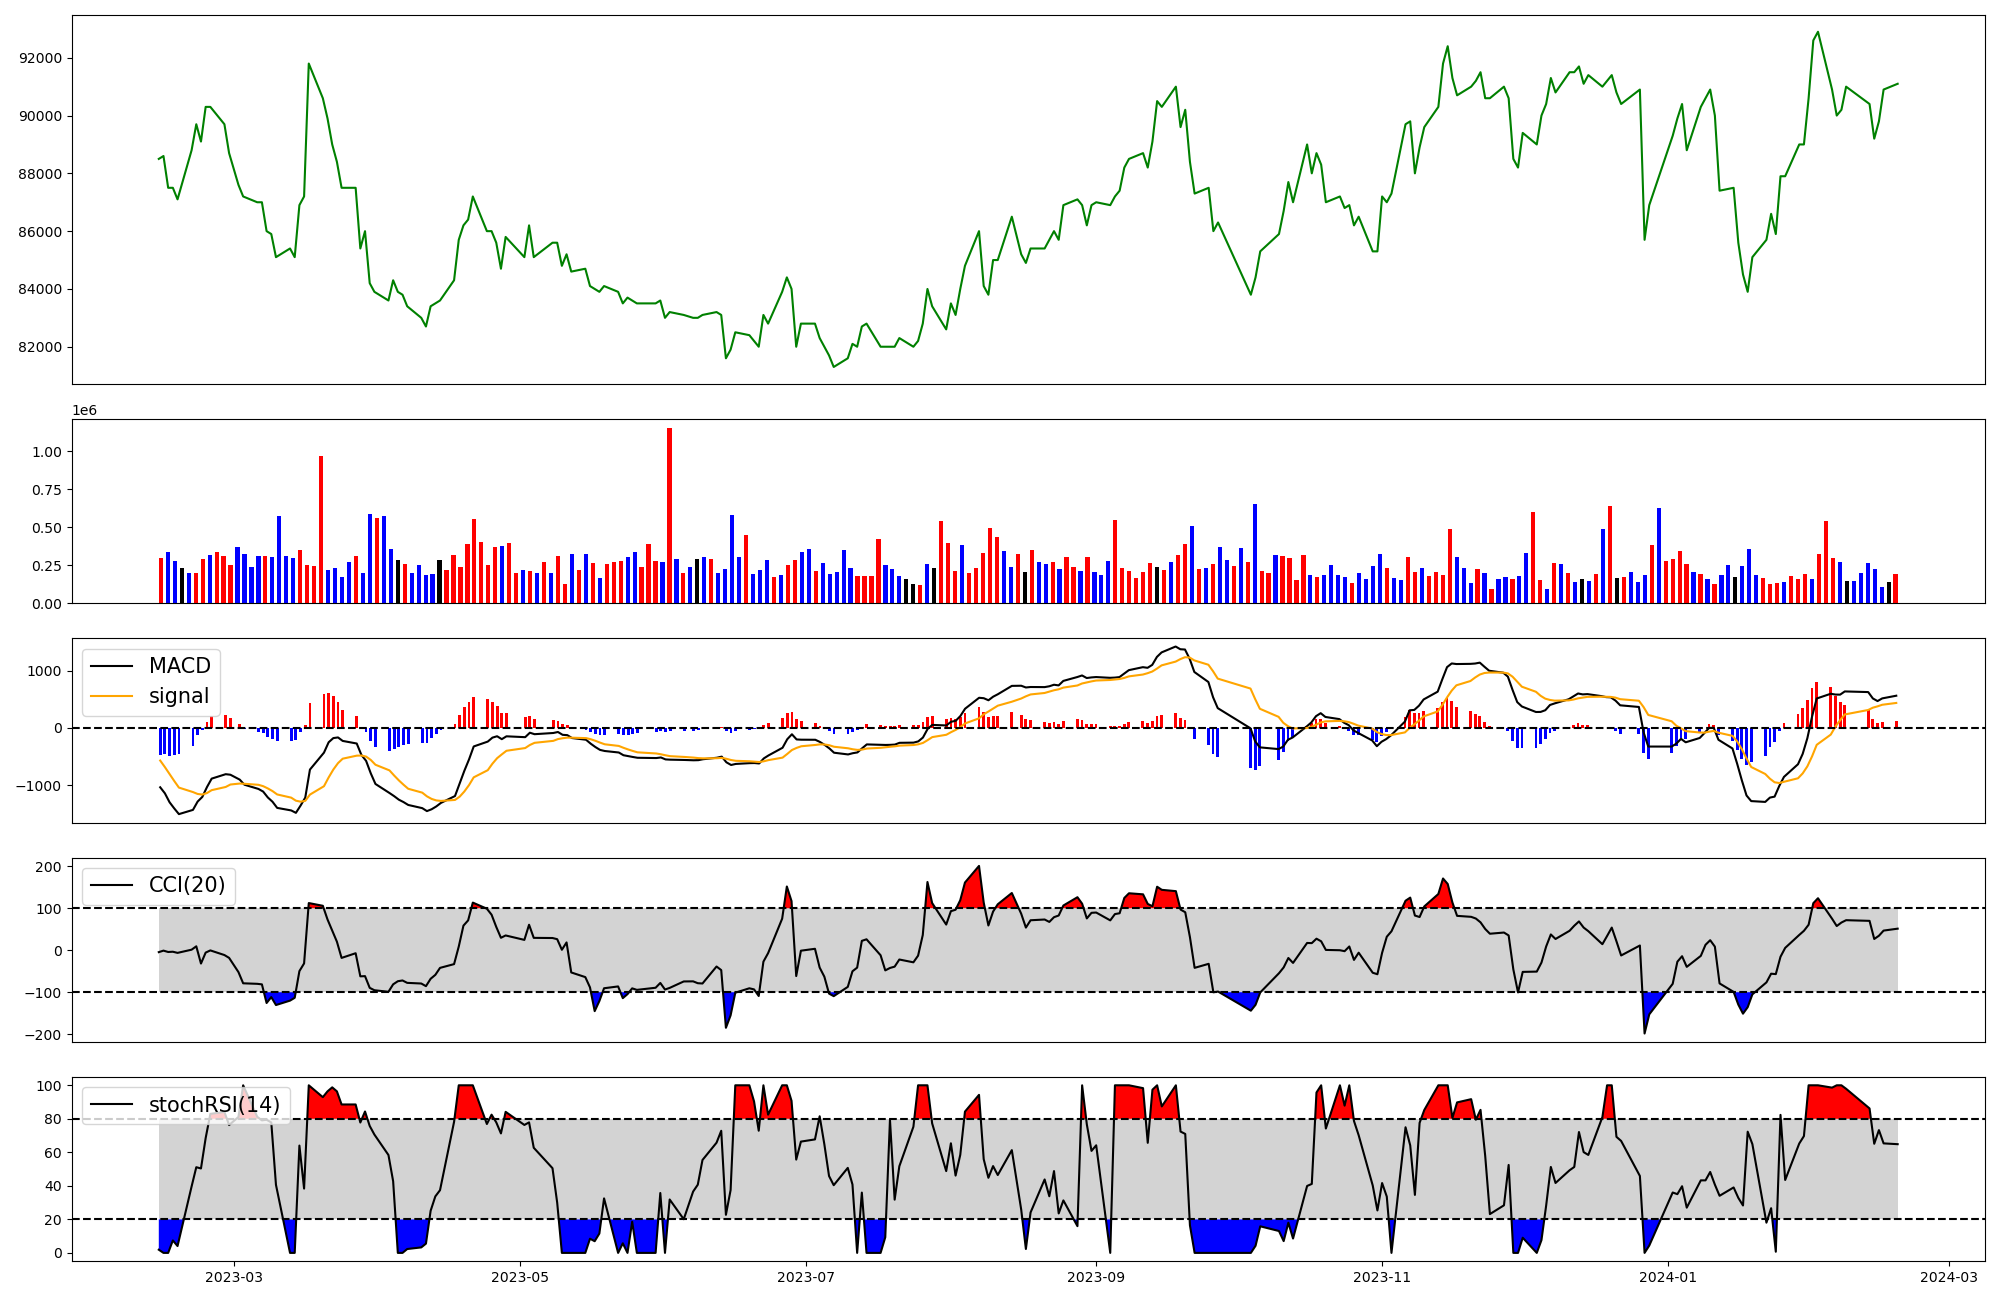Viewport: 2000px width, 1300px height.
Task: Click the 2023-11 x-axis date label
Action: 1381,1277
